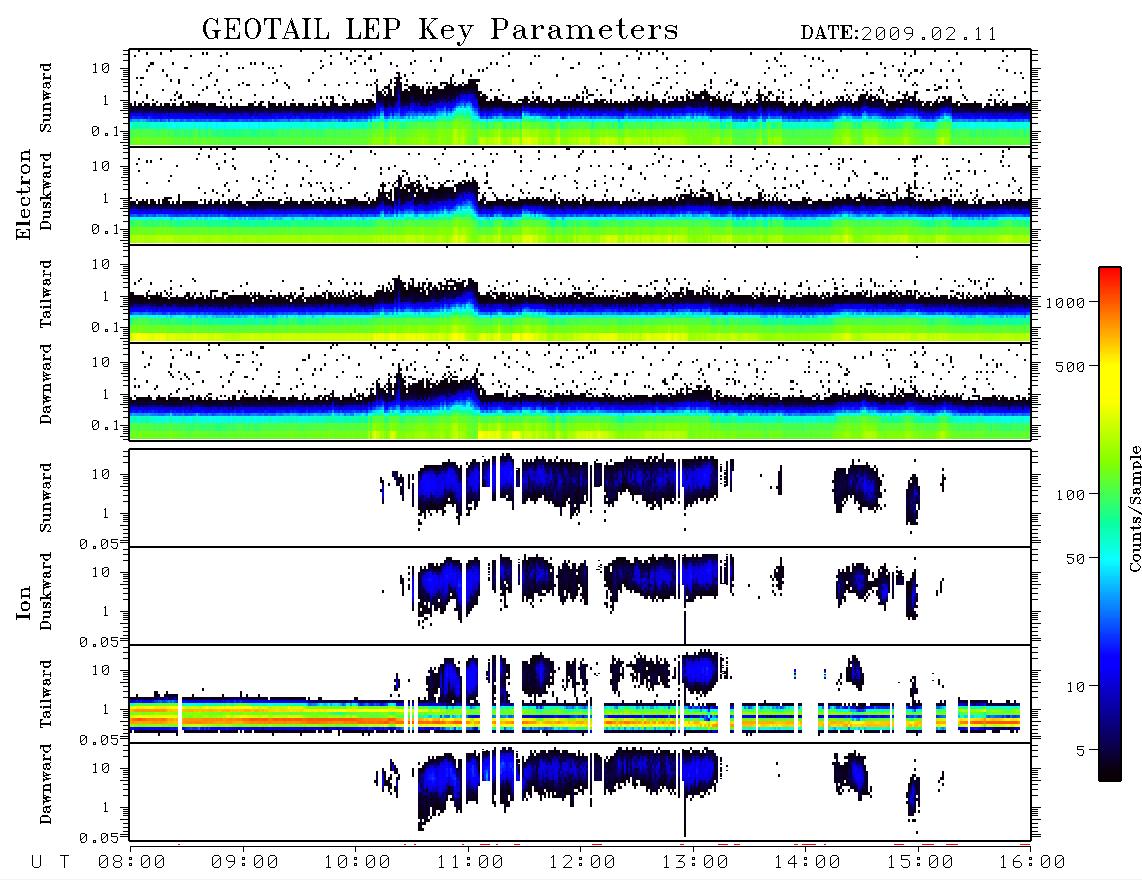Click the Electron "Dawnward" panel label
Screen dimensions: 1142x880
click(46, 384)
